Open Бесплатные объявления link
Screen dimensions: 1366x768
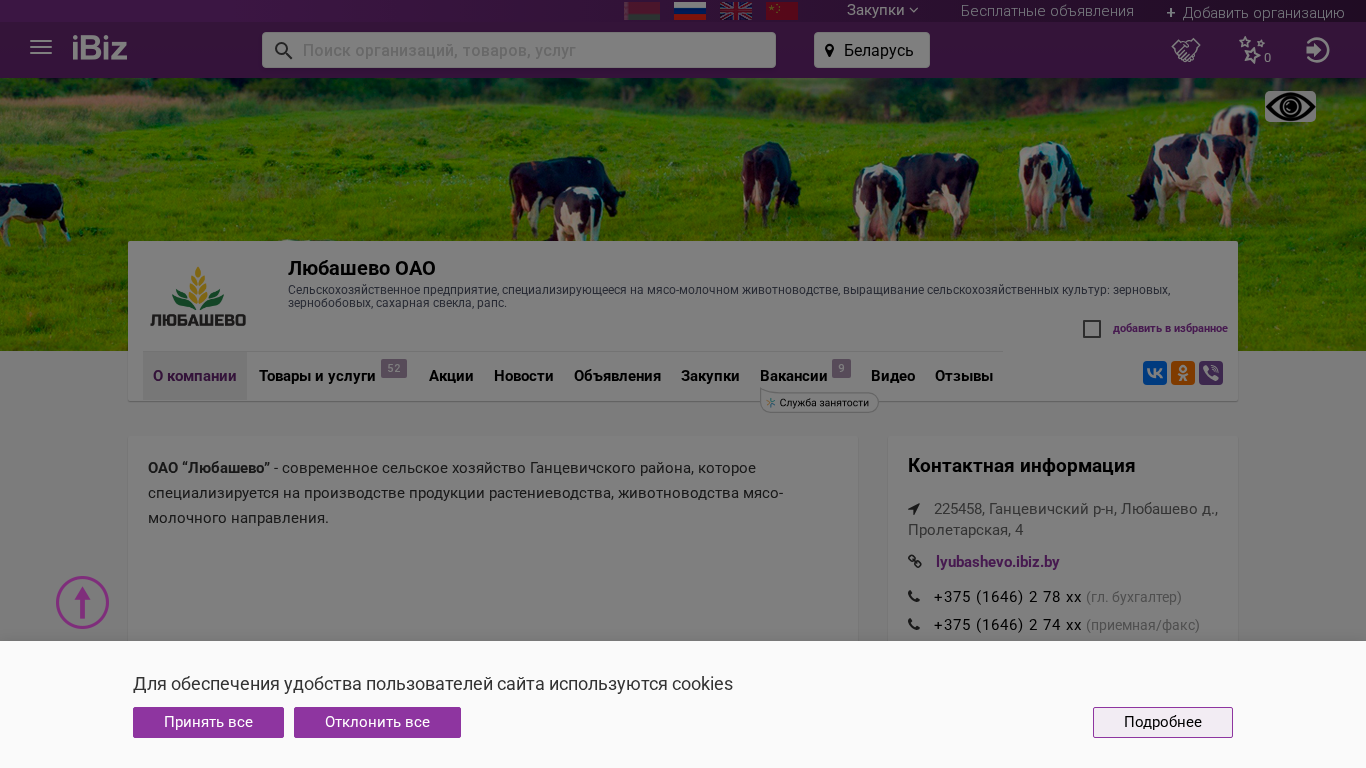pos(1047,11)
